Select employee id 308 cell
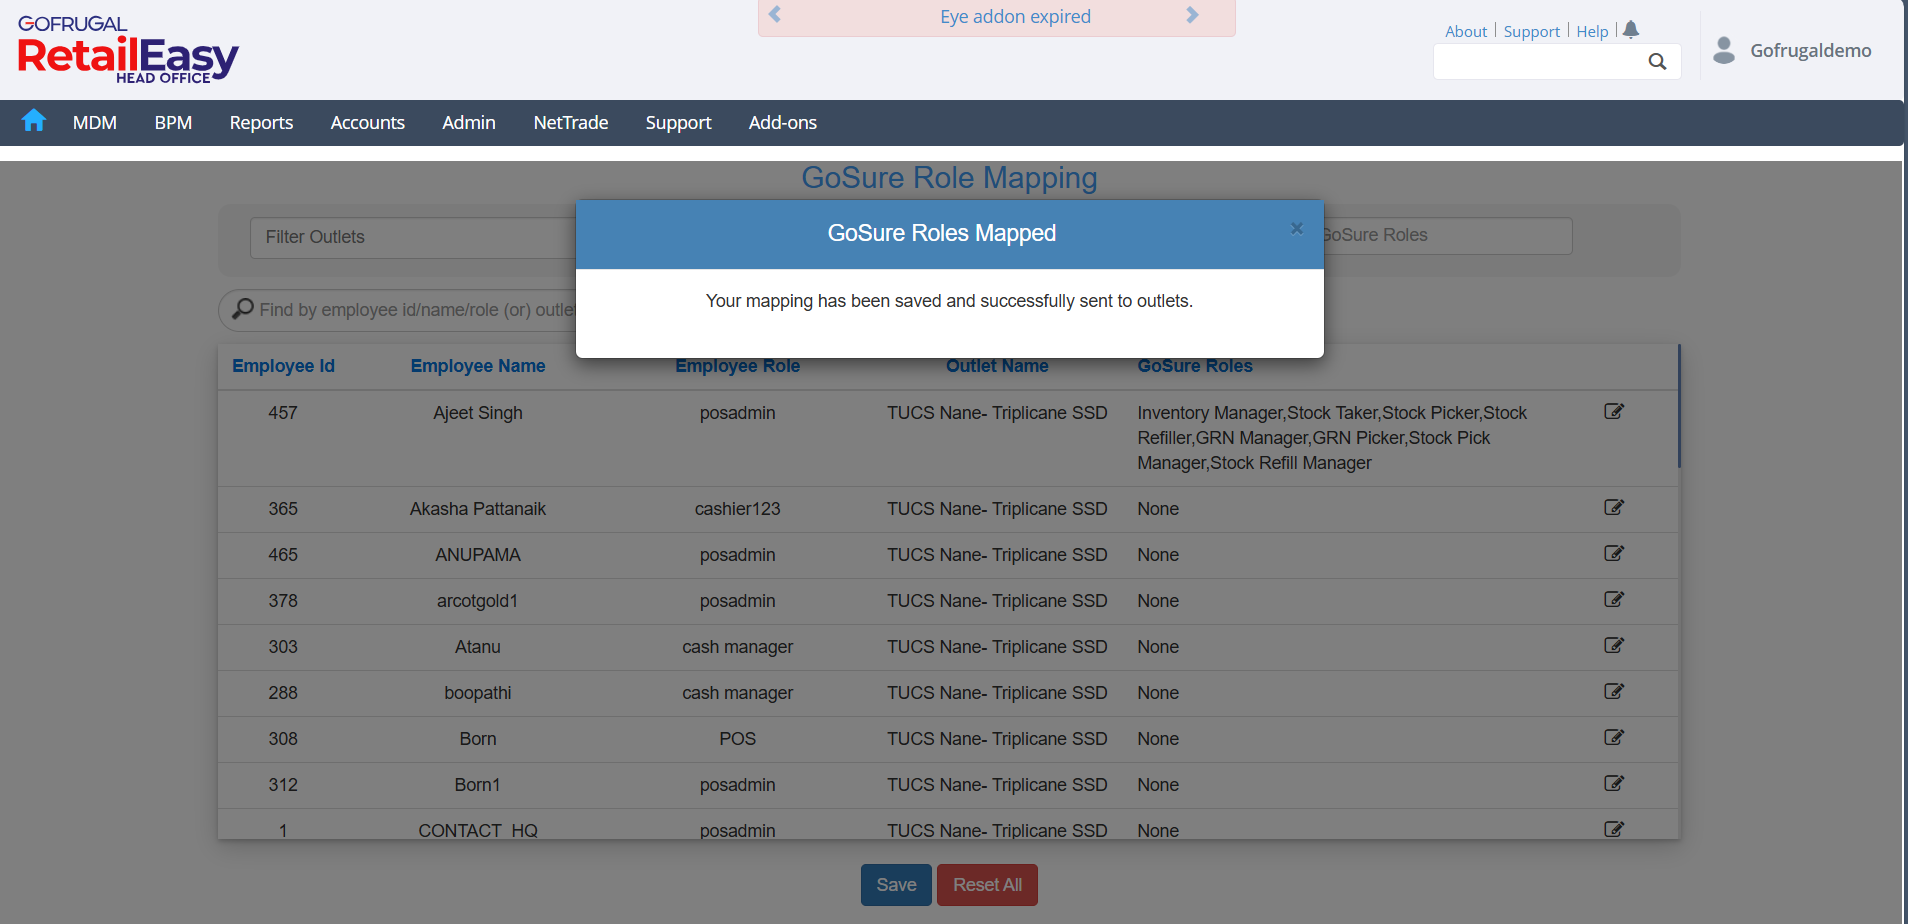 click(x=283, y=739)
